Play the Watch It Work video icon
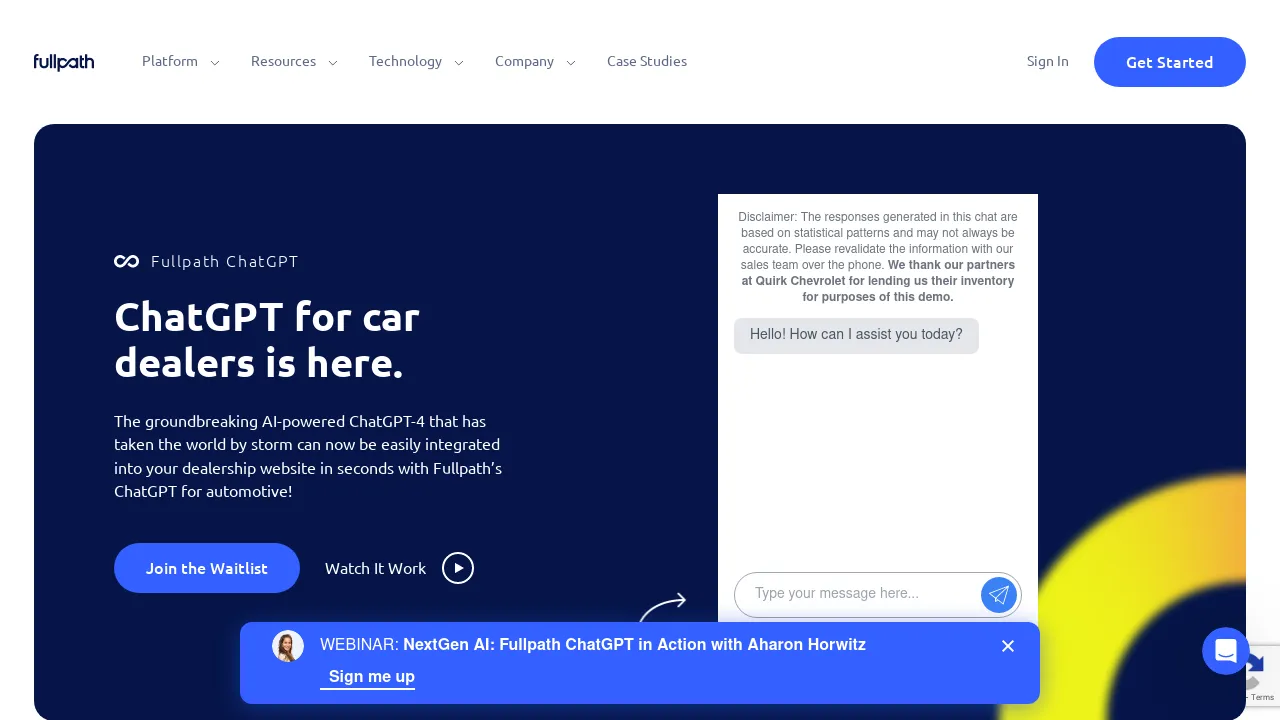The image size is (1280, 720). pyautogui.click(x=458, y=568)
